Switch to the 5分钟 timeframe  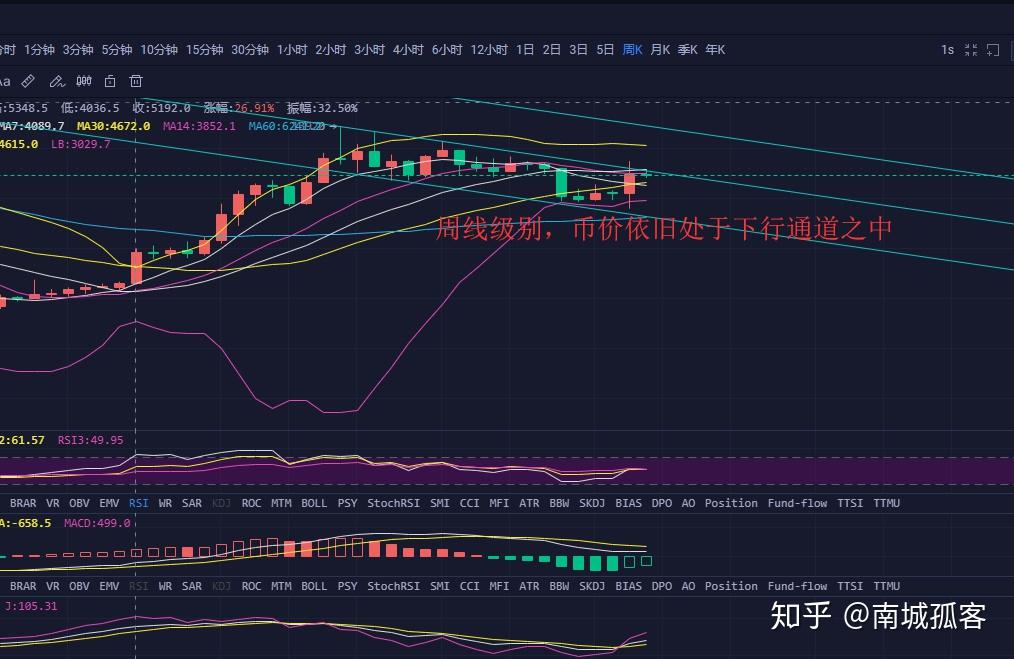(x=117, y=50)
